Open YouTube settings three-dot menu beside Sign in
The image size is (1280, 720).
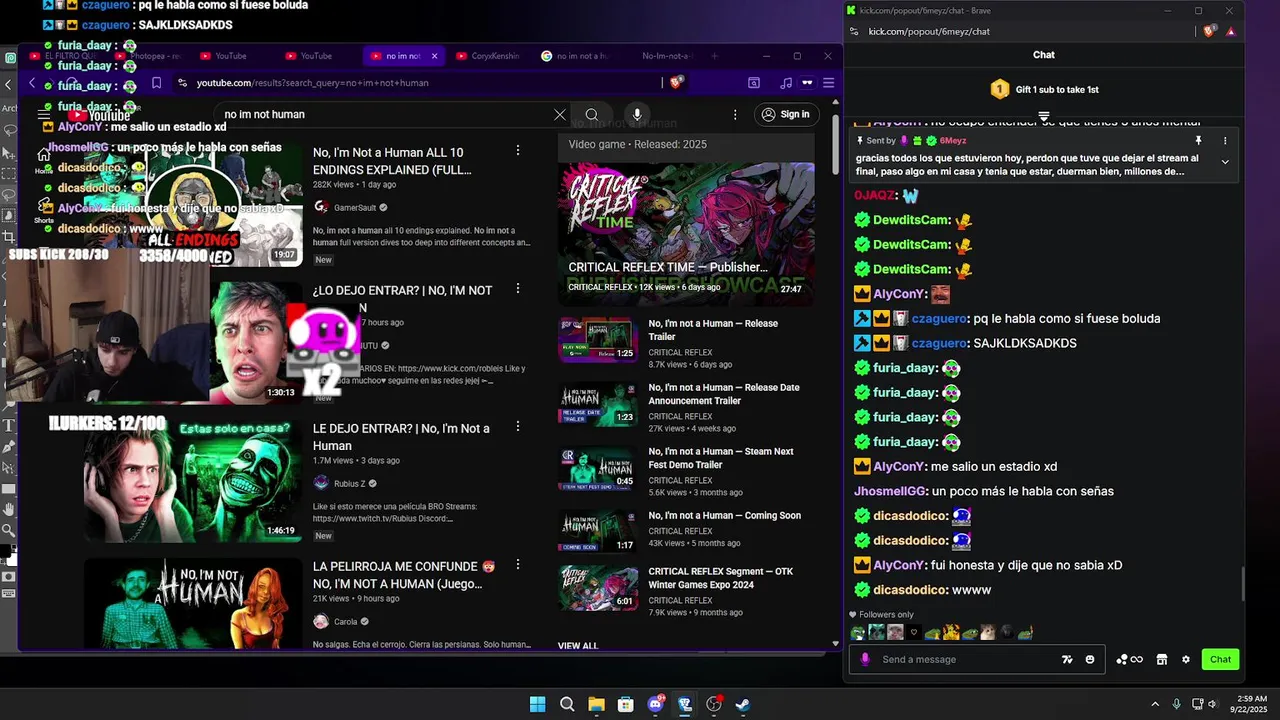click(x=735, y=115)
